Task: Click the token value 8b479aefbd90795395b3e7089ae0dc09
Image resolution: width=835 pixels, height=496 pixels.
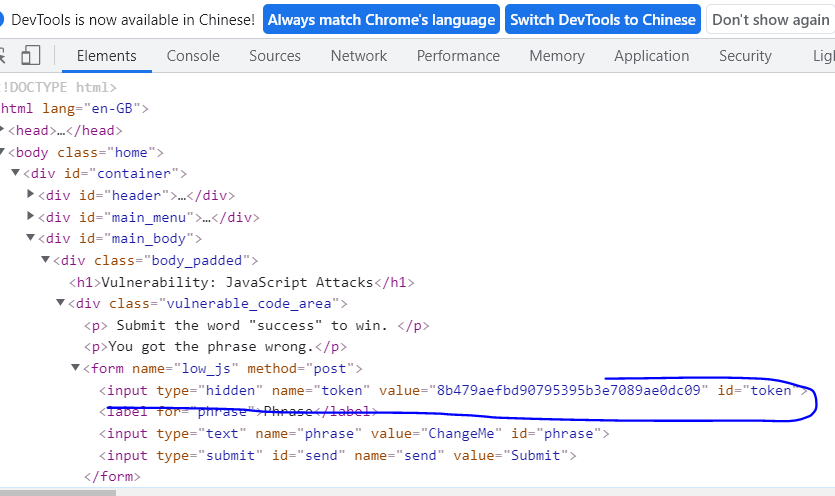Action: [568, 391]
